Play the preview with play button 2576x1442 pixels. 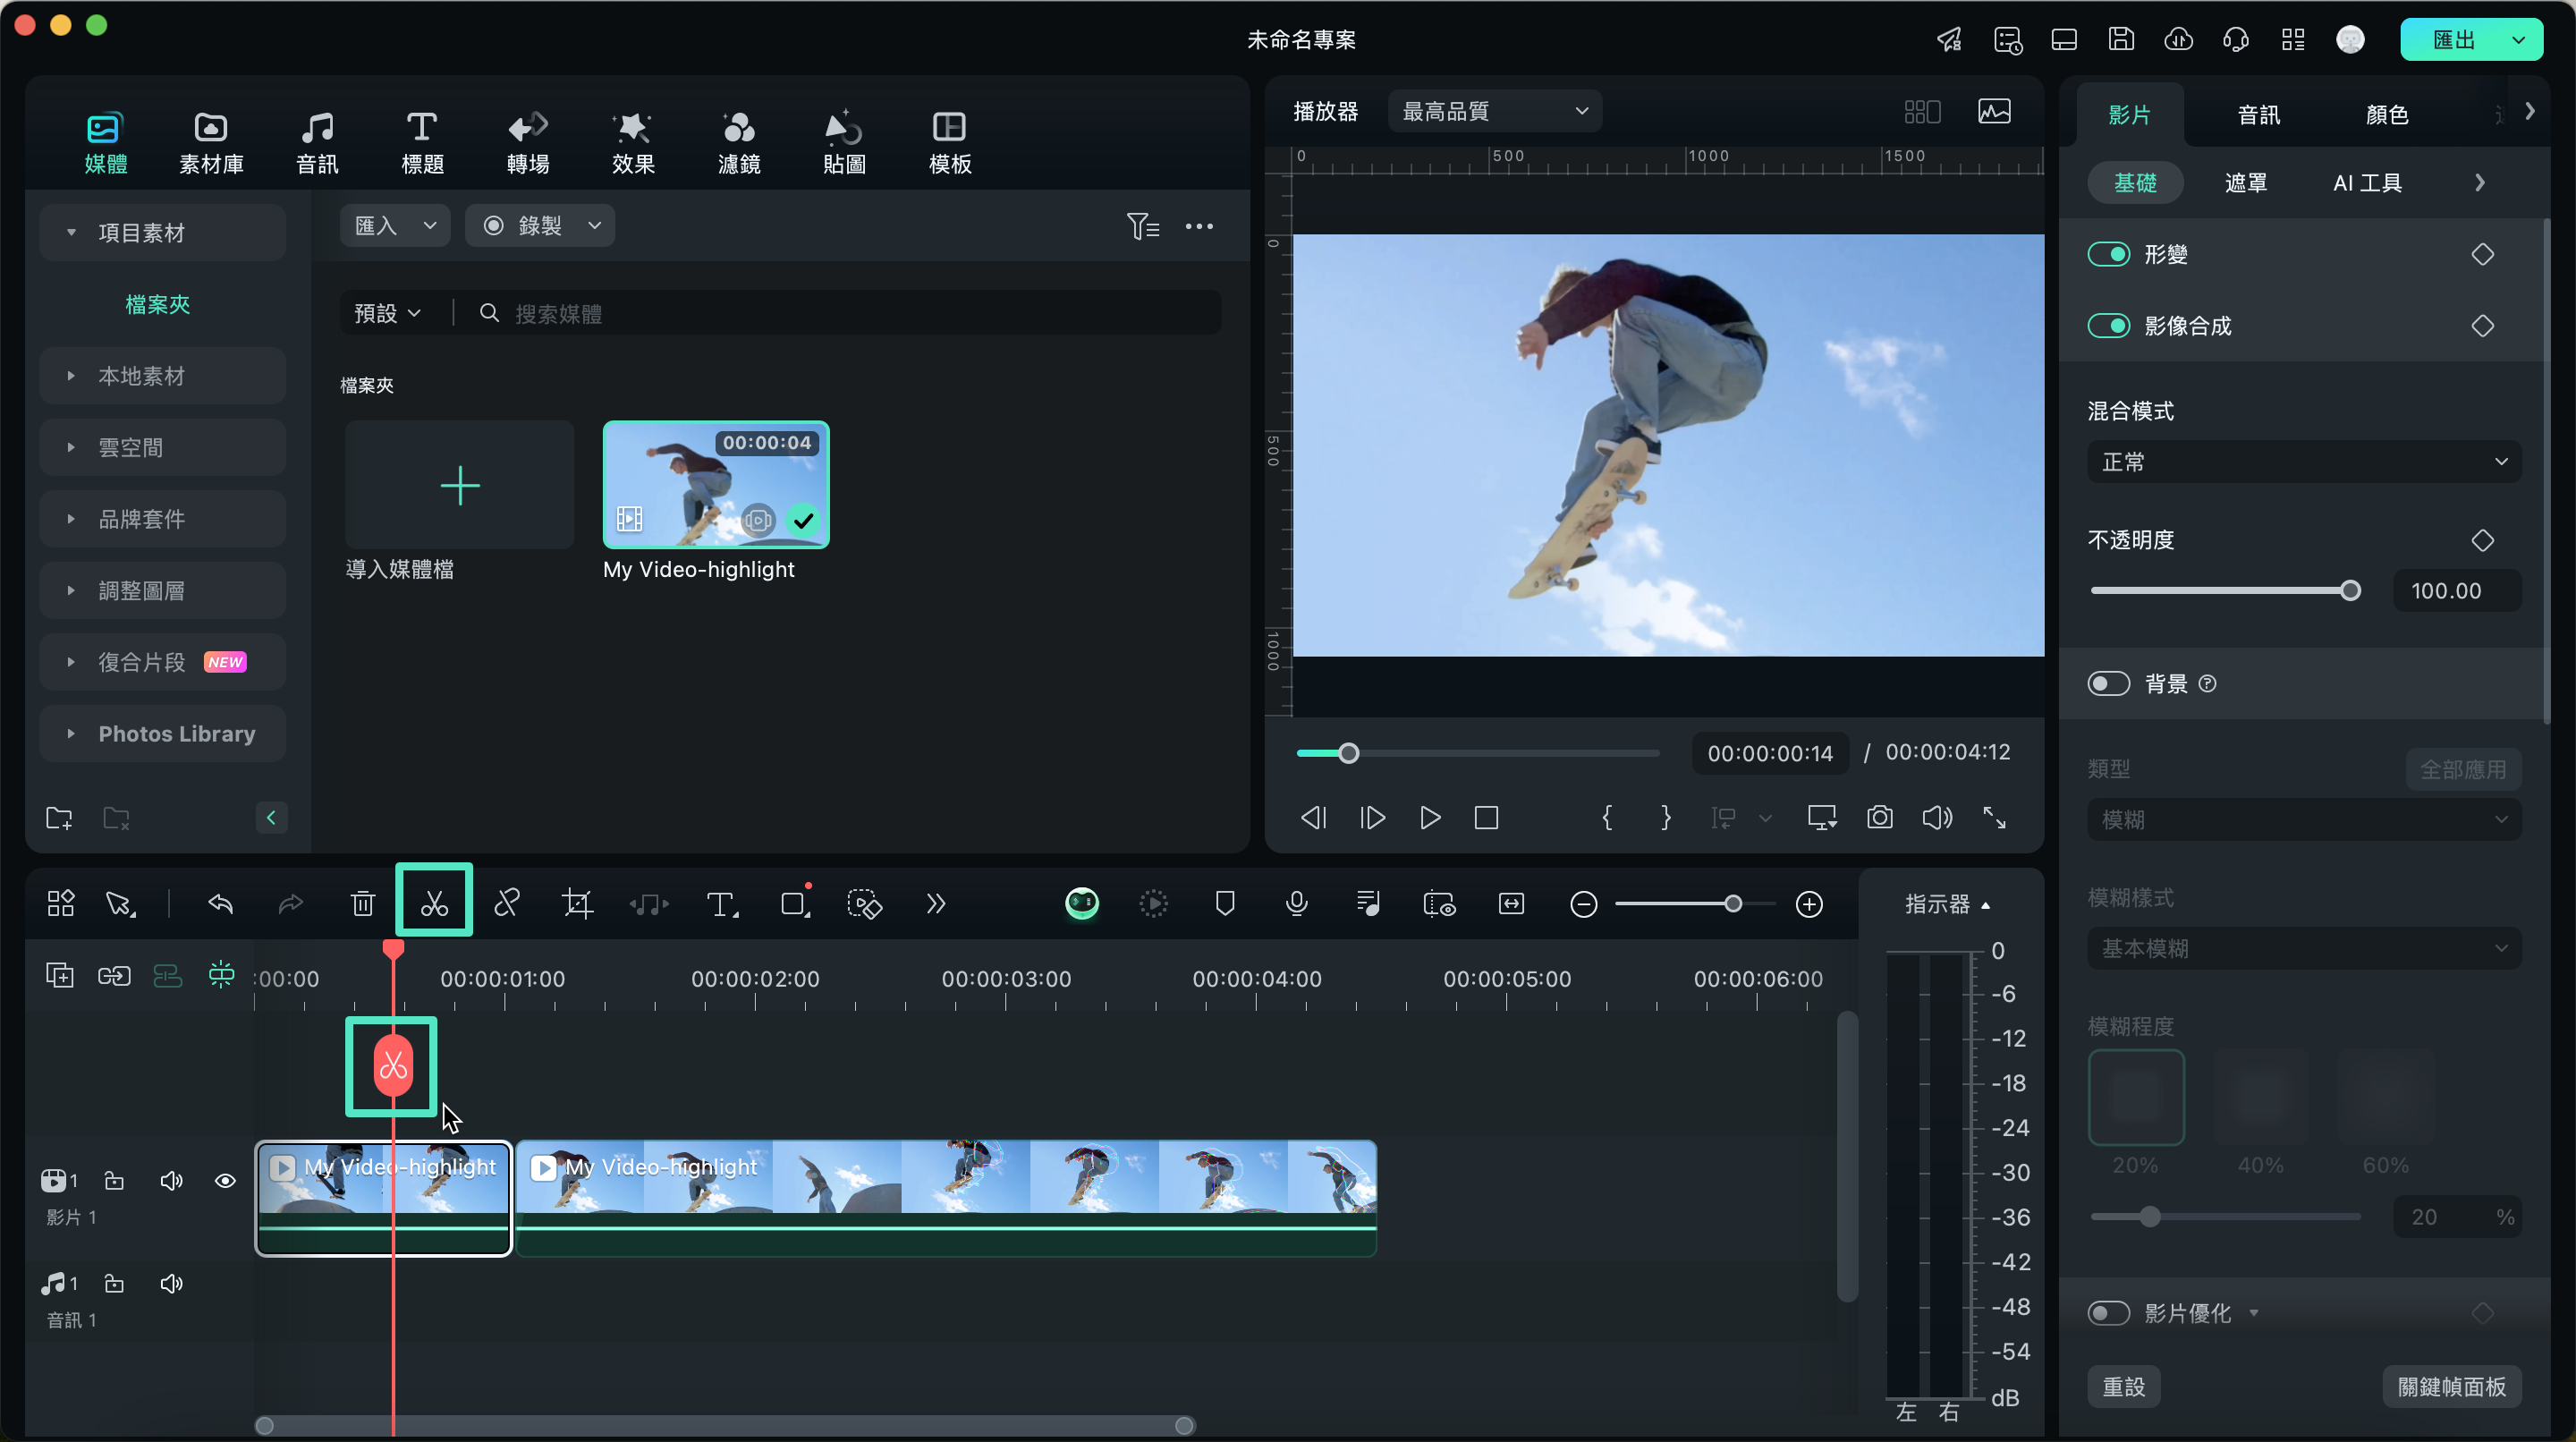[1430, 817]
